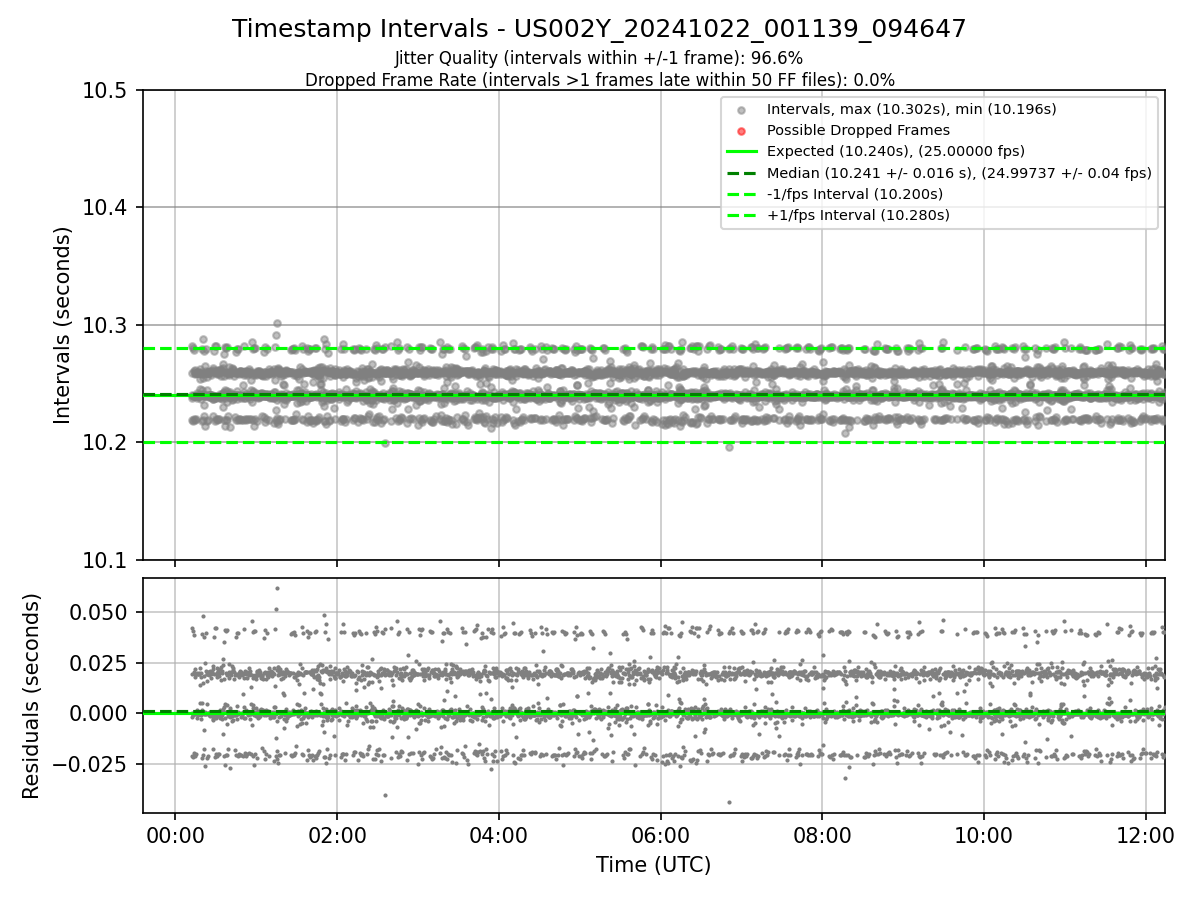Click legend entry "-1/fps Interval (10.200s)"

(x=855, y=193)
